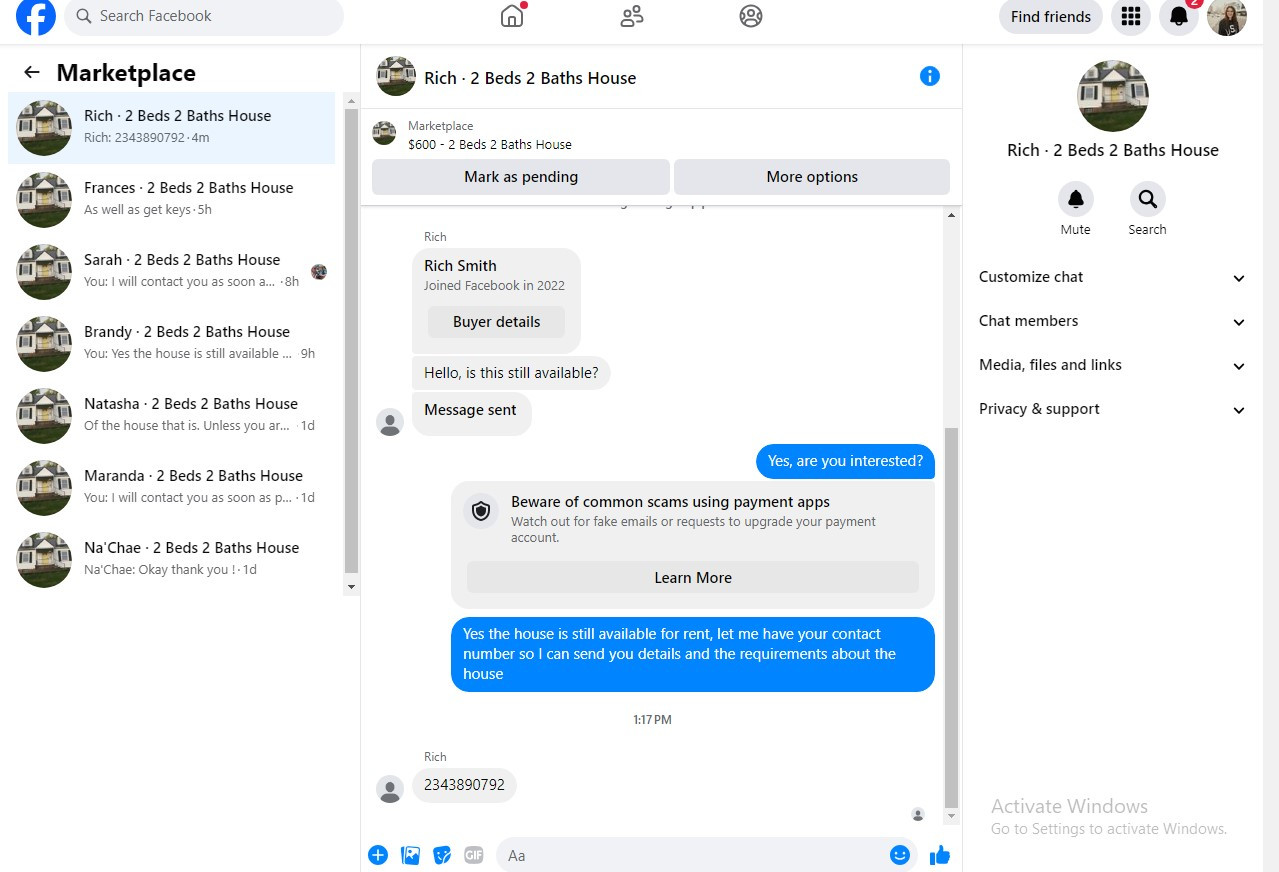Search in conversation using magnifier icon
The image size is (1279, 872).
point(1148,199)
